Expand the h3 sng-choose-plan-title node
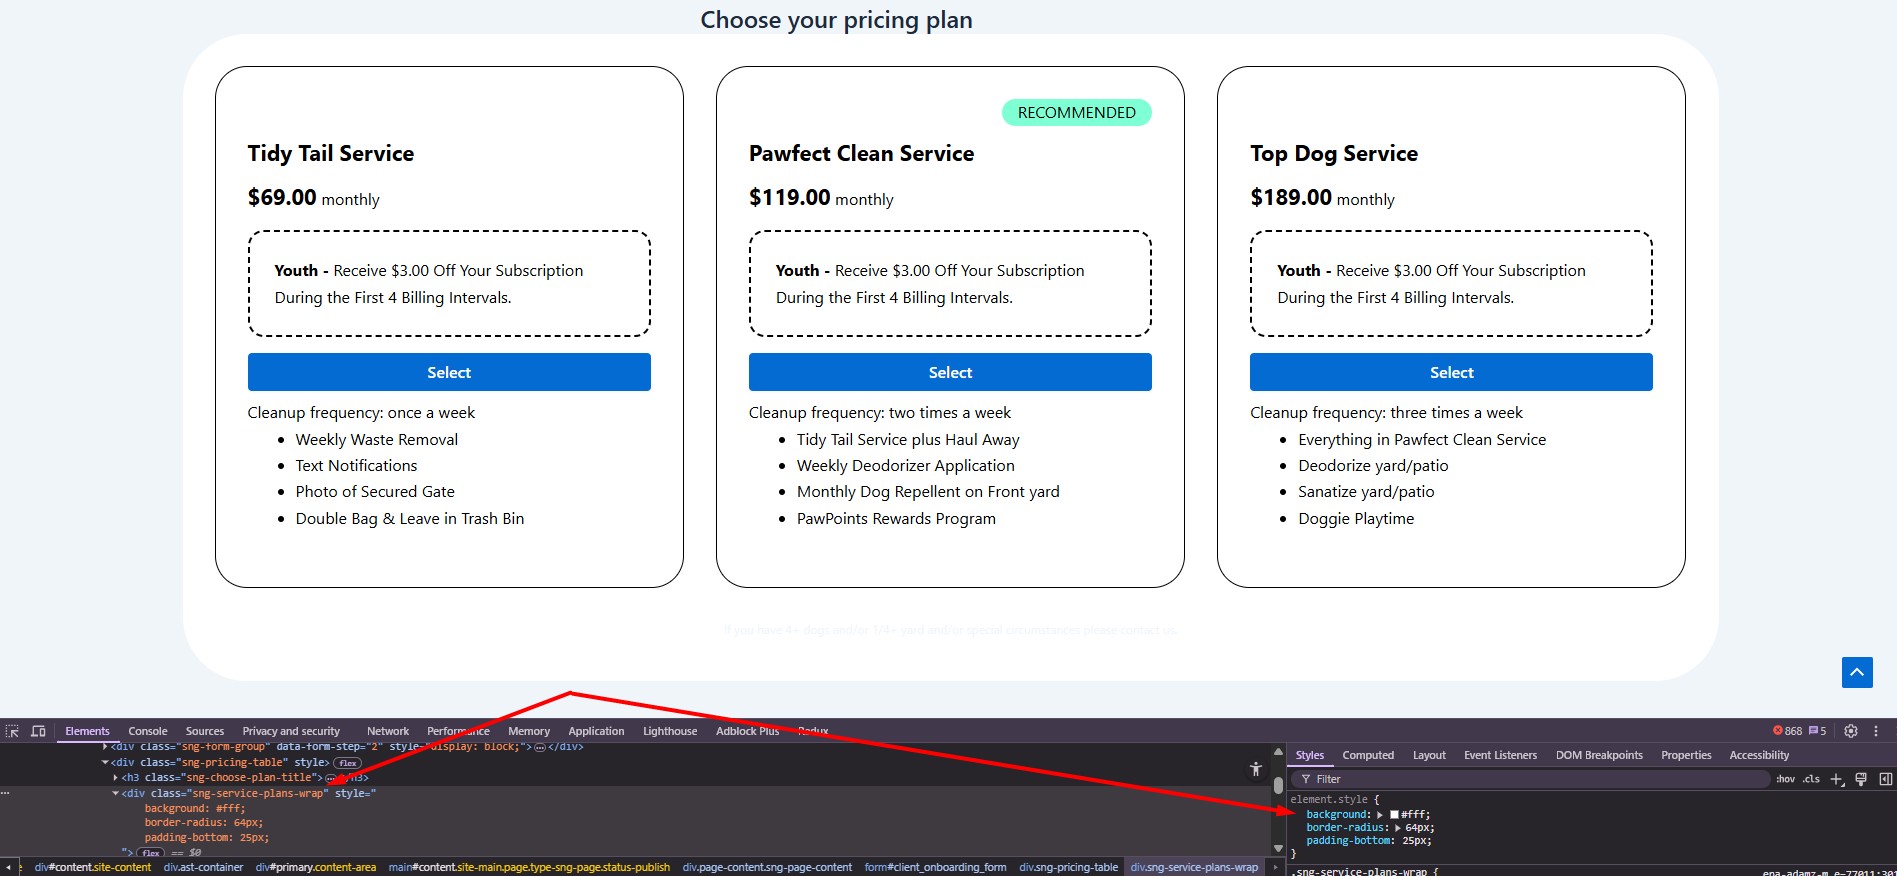This screenshot has height=876, width=1897. point(115,777)
